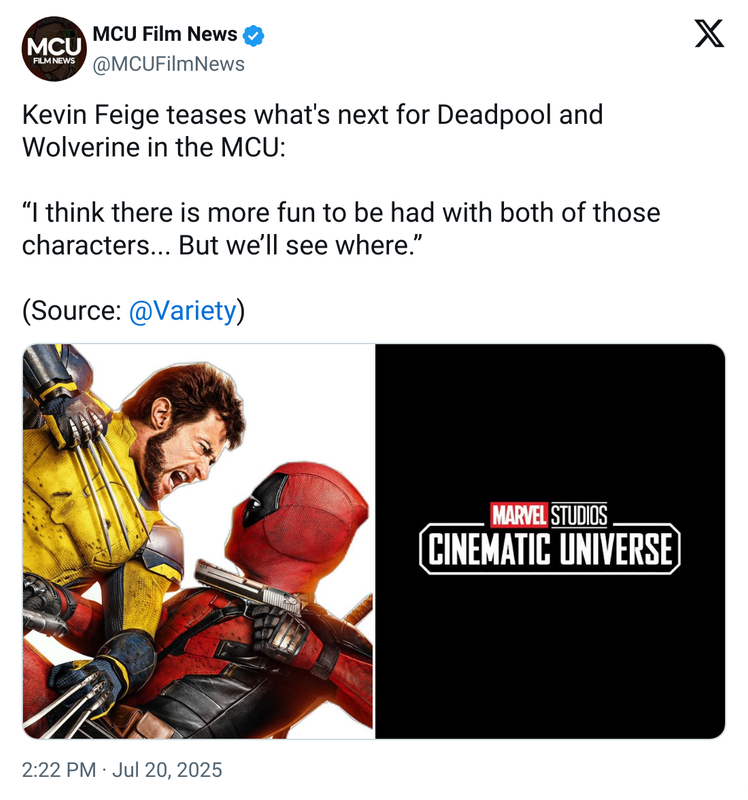This screenshot has width=748, height=800.
Task: Open the 2:22 PM timestamp
Action: click(x=59, y=770)
